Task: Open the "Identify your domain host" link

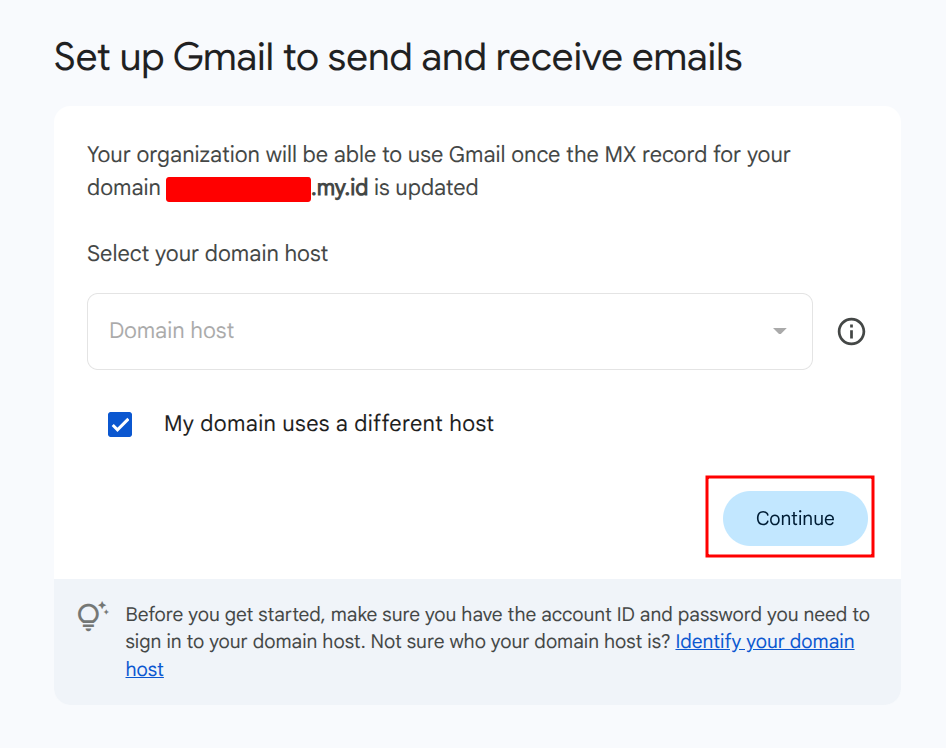Action: click(764, 642)
